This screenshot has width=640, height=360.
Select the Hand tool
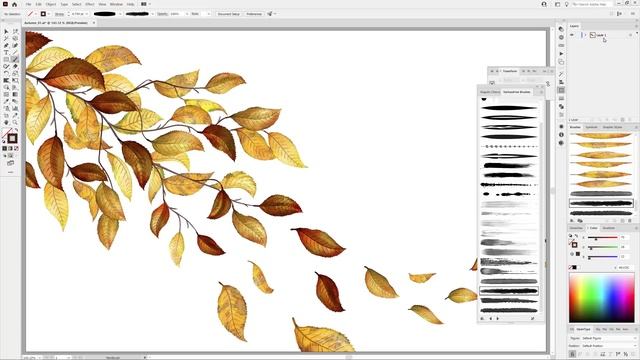coord(6,122)
